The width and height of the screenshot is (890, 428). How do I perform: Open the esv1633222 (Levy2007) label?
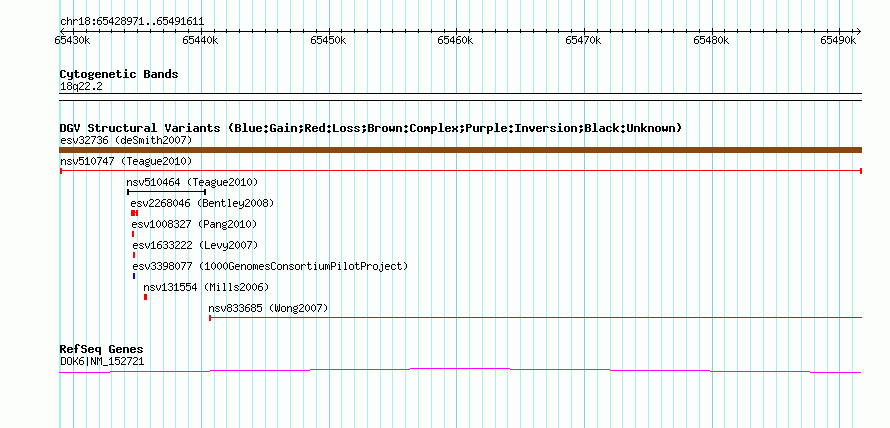[x=195, y=245]
